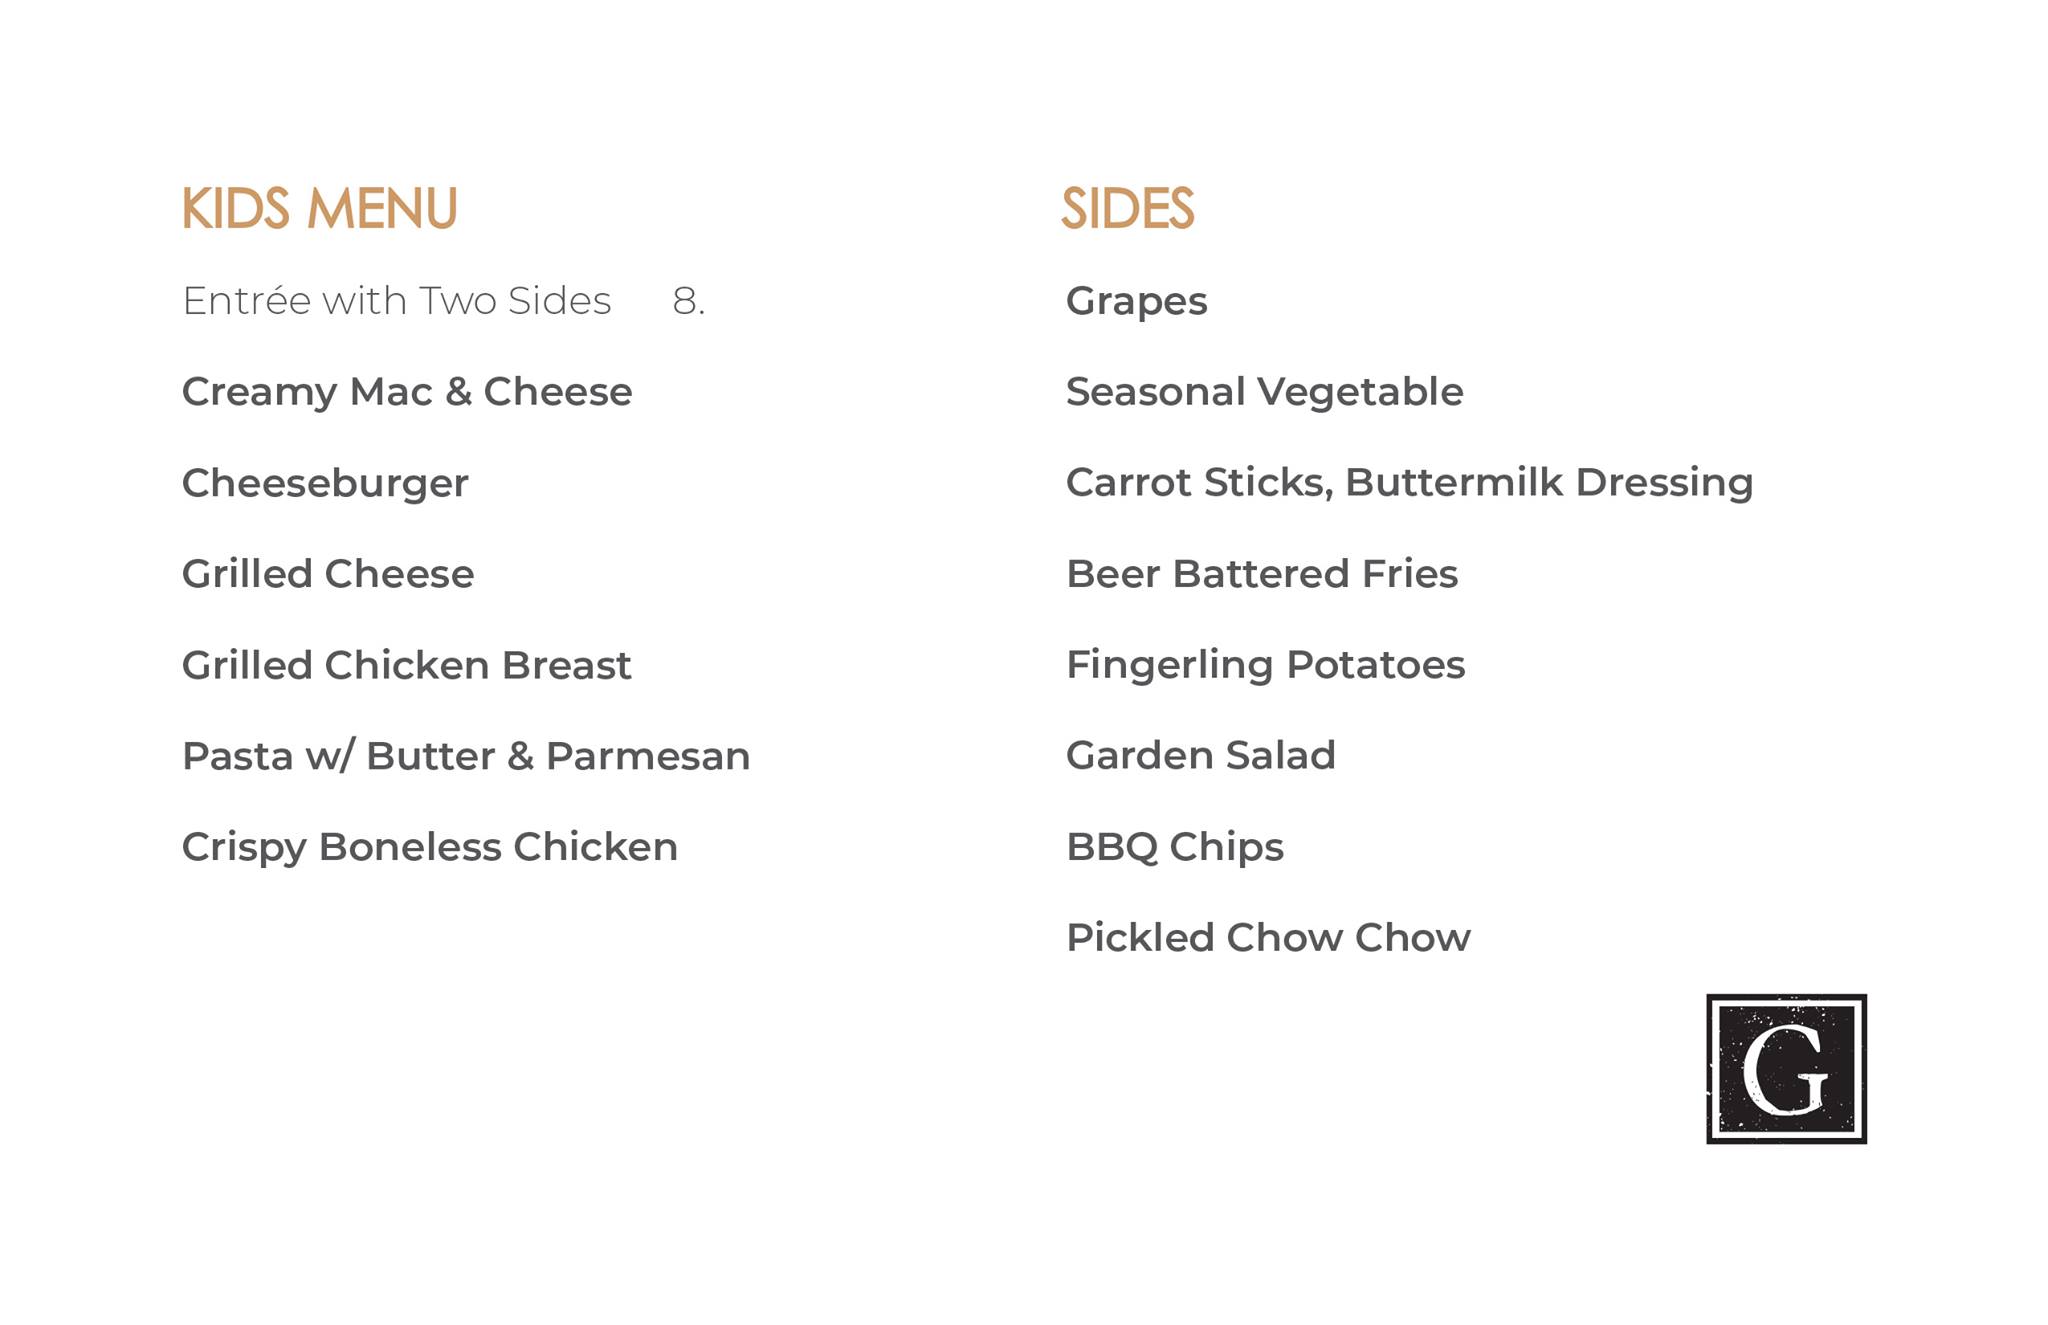Select the Cheeseburger entrée
The image size is (2048, 1325).
click(325, 484)
